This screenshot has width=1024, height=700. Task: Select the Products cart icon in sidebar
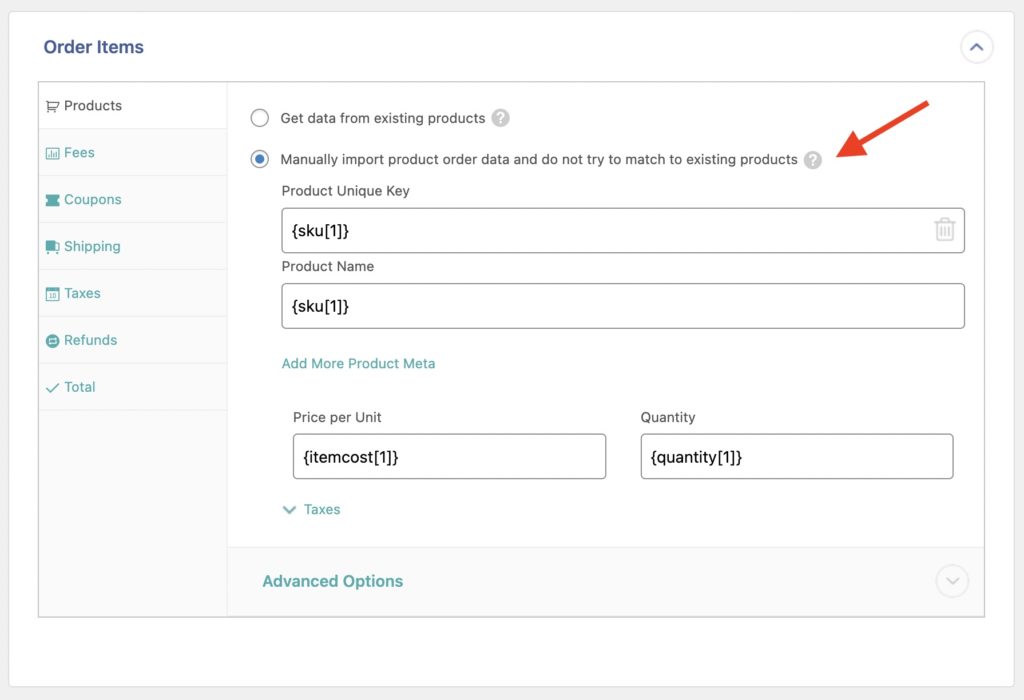pyautogui.click(x=53, y=105)
